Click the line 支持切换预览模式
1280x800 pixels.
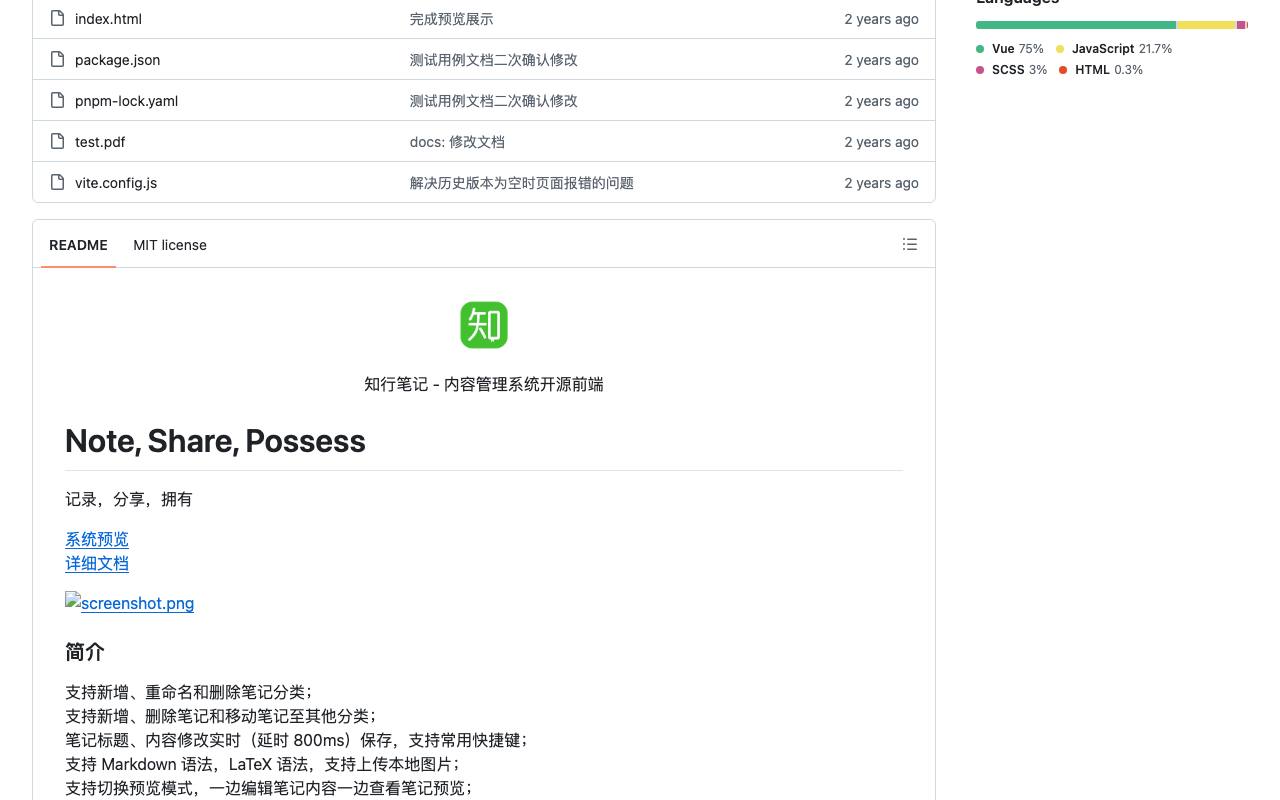pyautogui.click(x=269, y=788)
